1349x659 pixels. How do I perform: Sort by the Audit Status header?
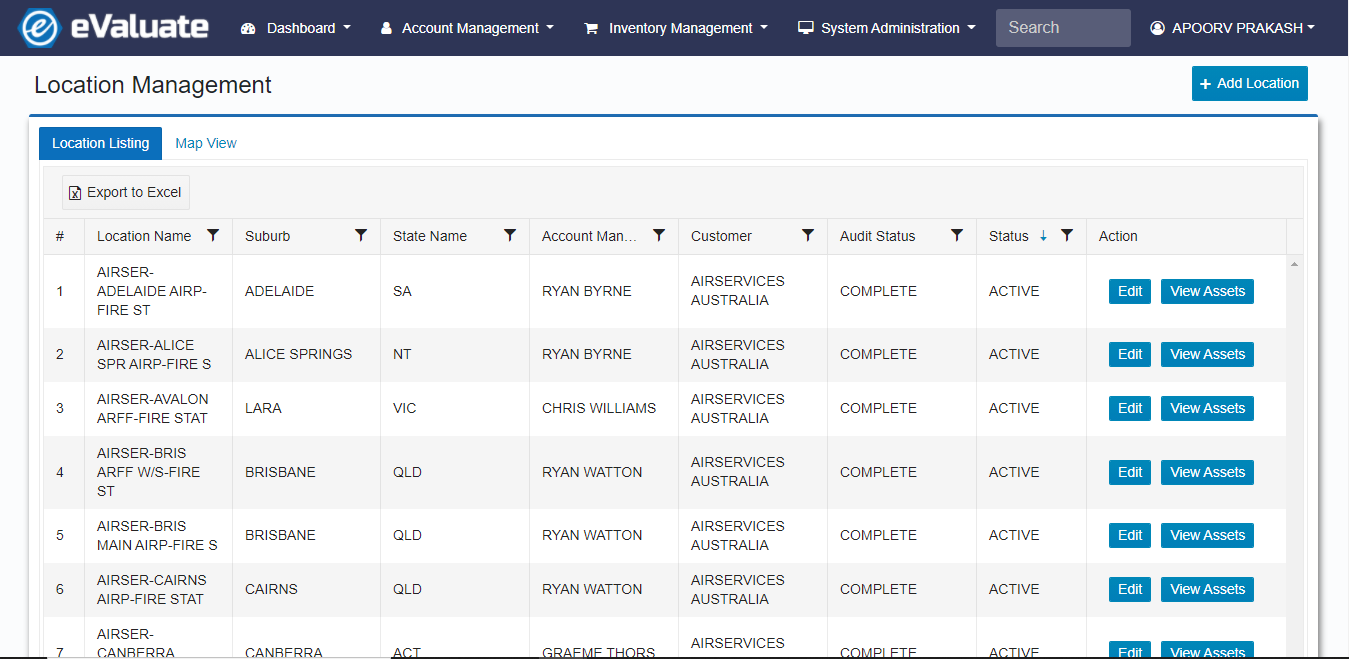pyautogui.click(x=878, y=236)
